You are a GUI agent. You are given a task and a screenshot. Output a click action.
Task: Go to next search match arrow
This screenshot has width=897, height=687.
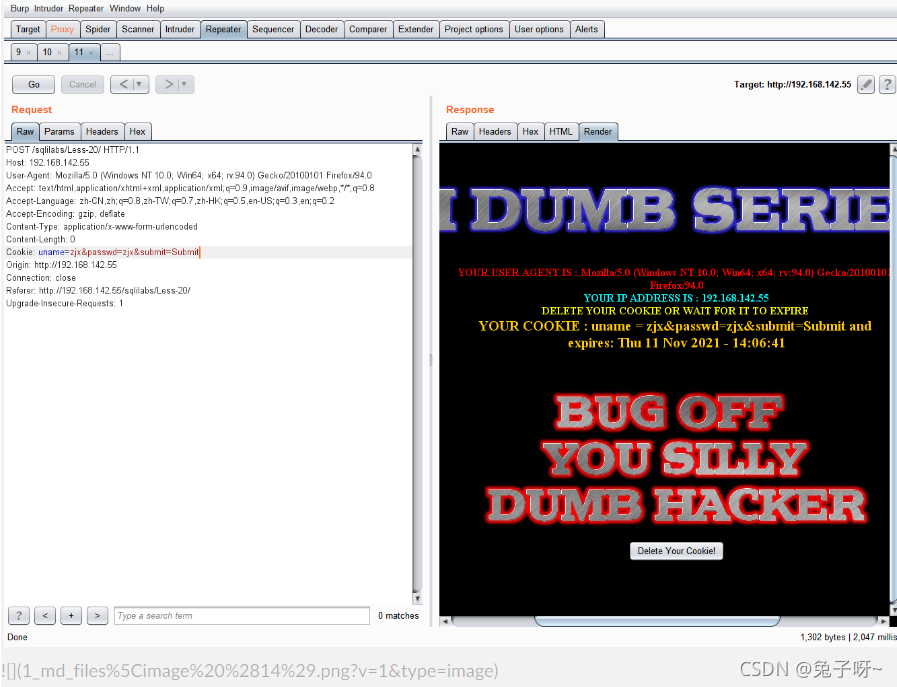pos(97,615)
